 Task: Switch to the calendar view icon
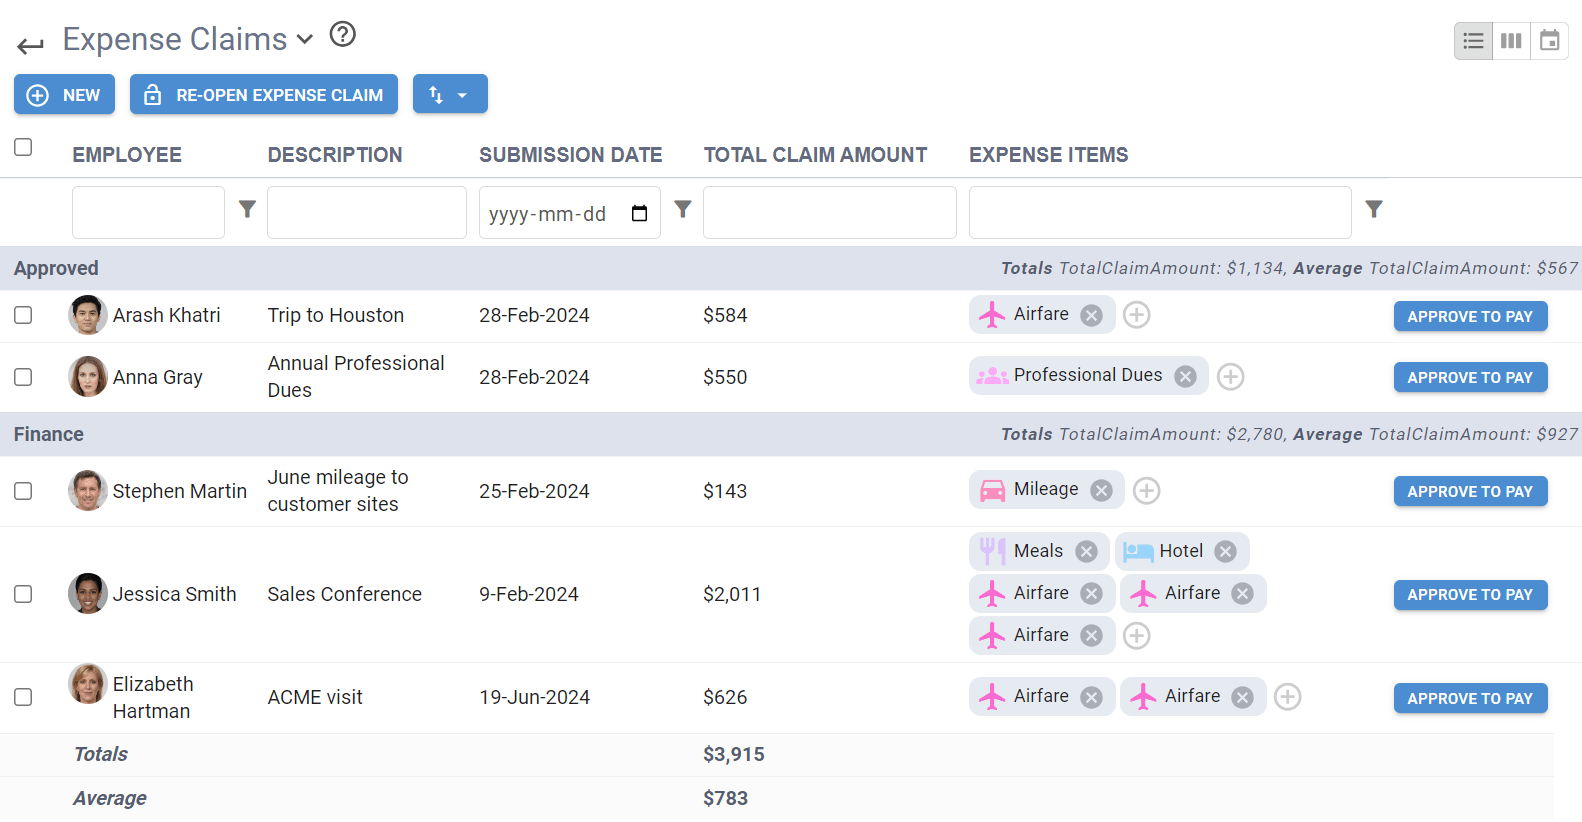click(1549, 41)
